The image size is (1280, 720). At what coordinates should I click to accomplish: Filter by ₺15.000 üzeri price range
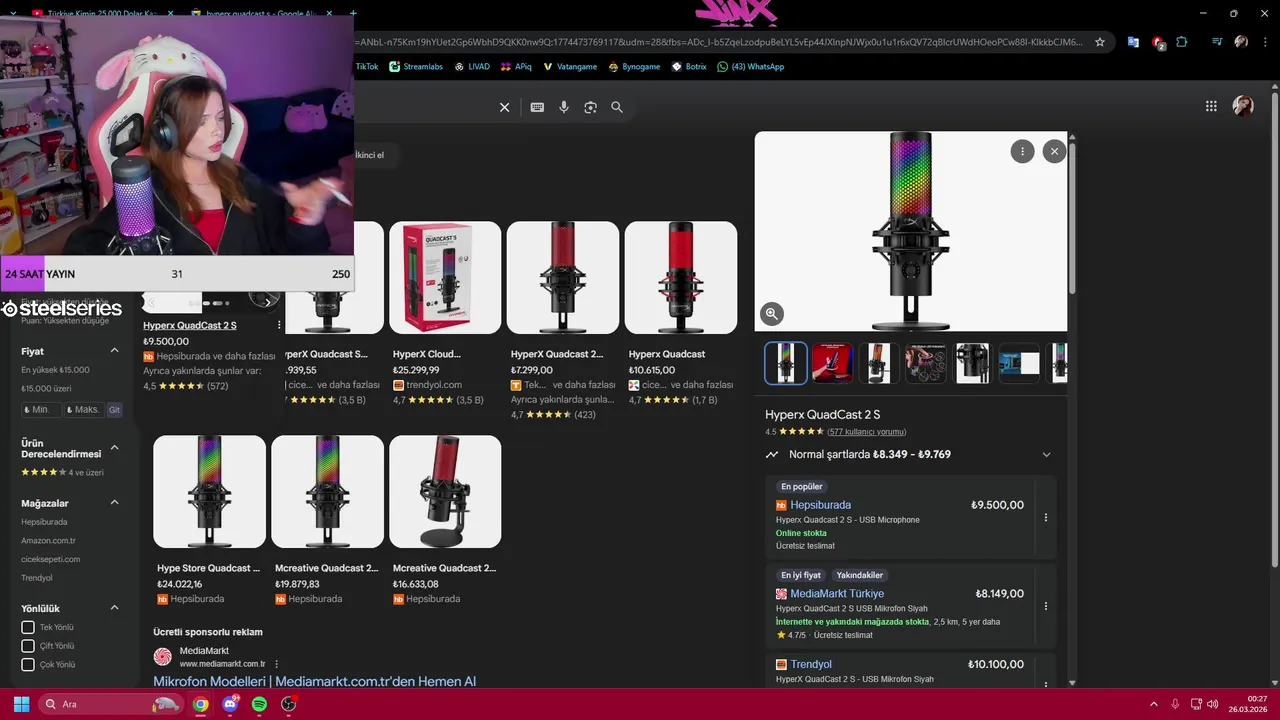(46, 388)
